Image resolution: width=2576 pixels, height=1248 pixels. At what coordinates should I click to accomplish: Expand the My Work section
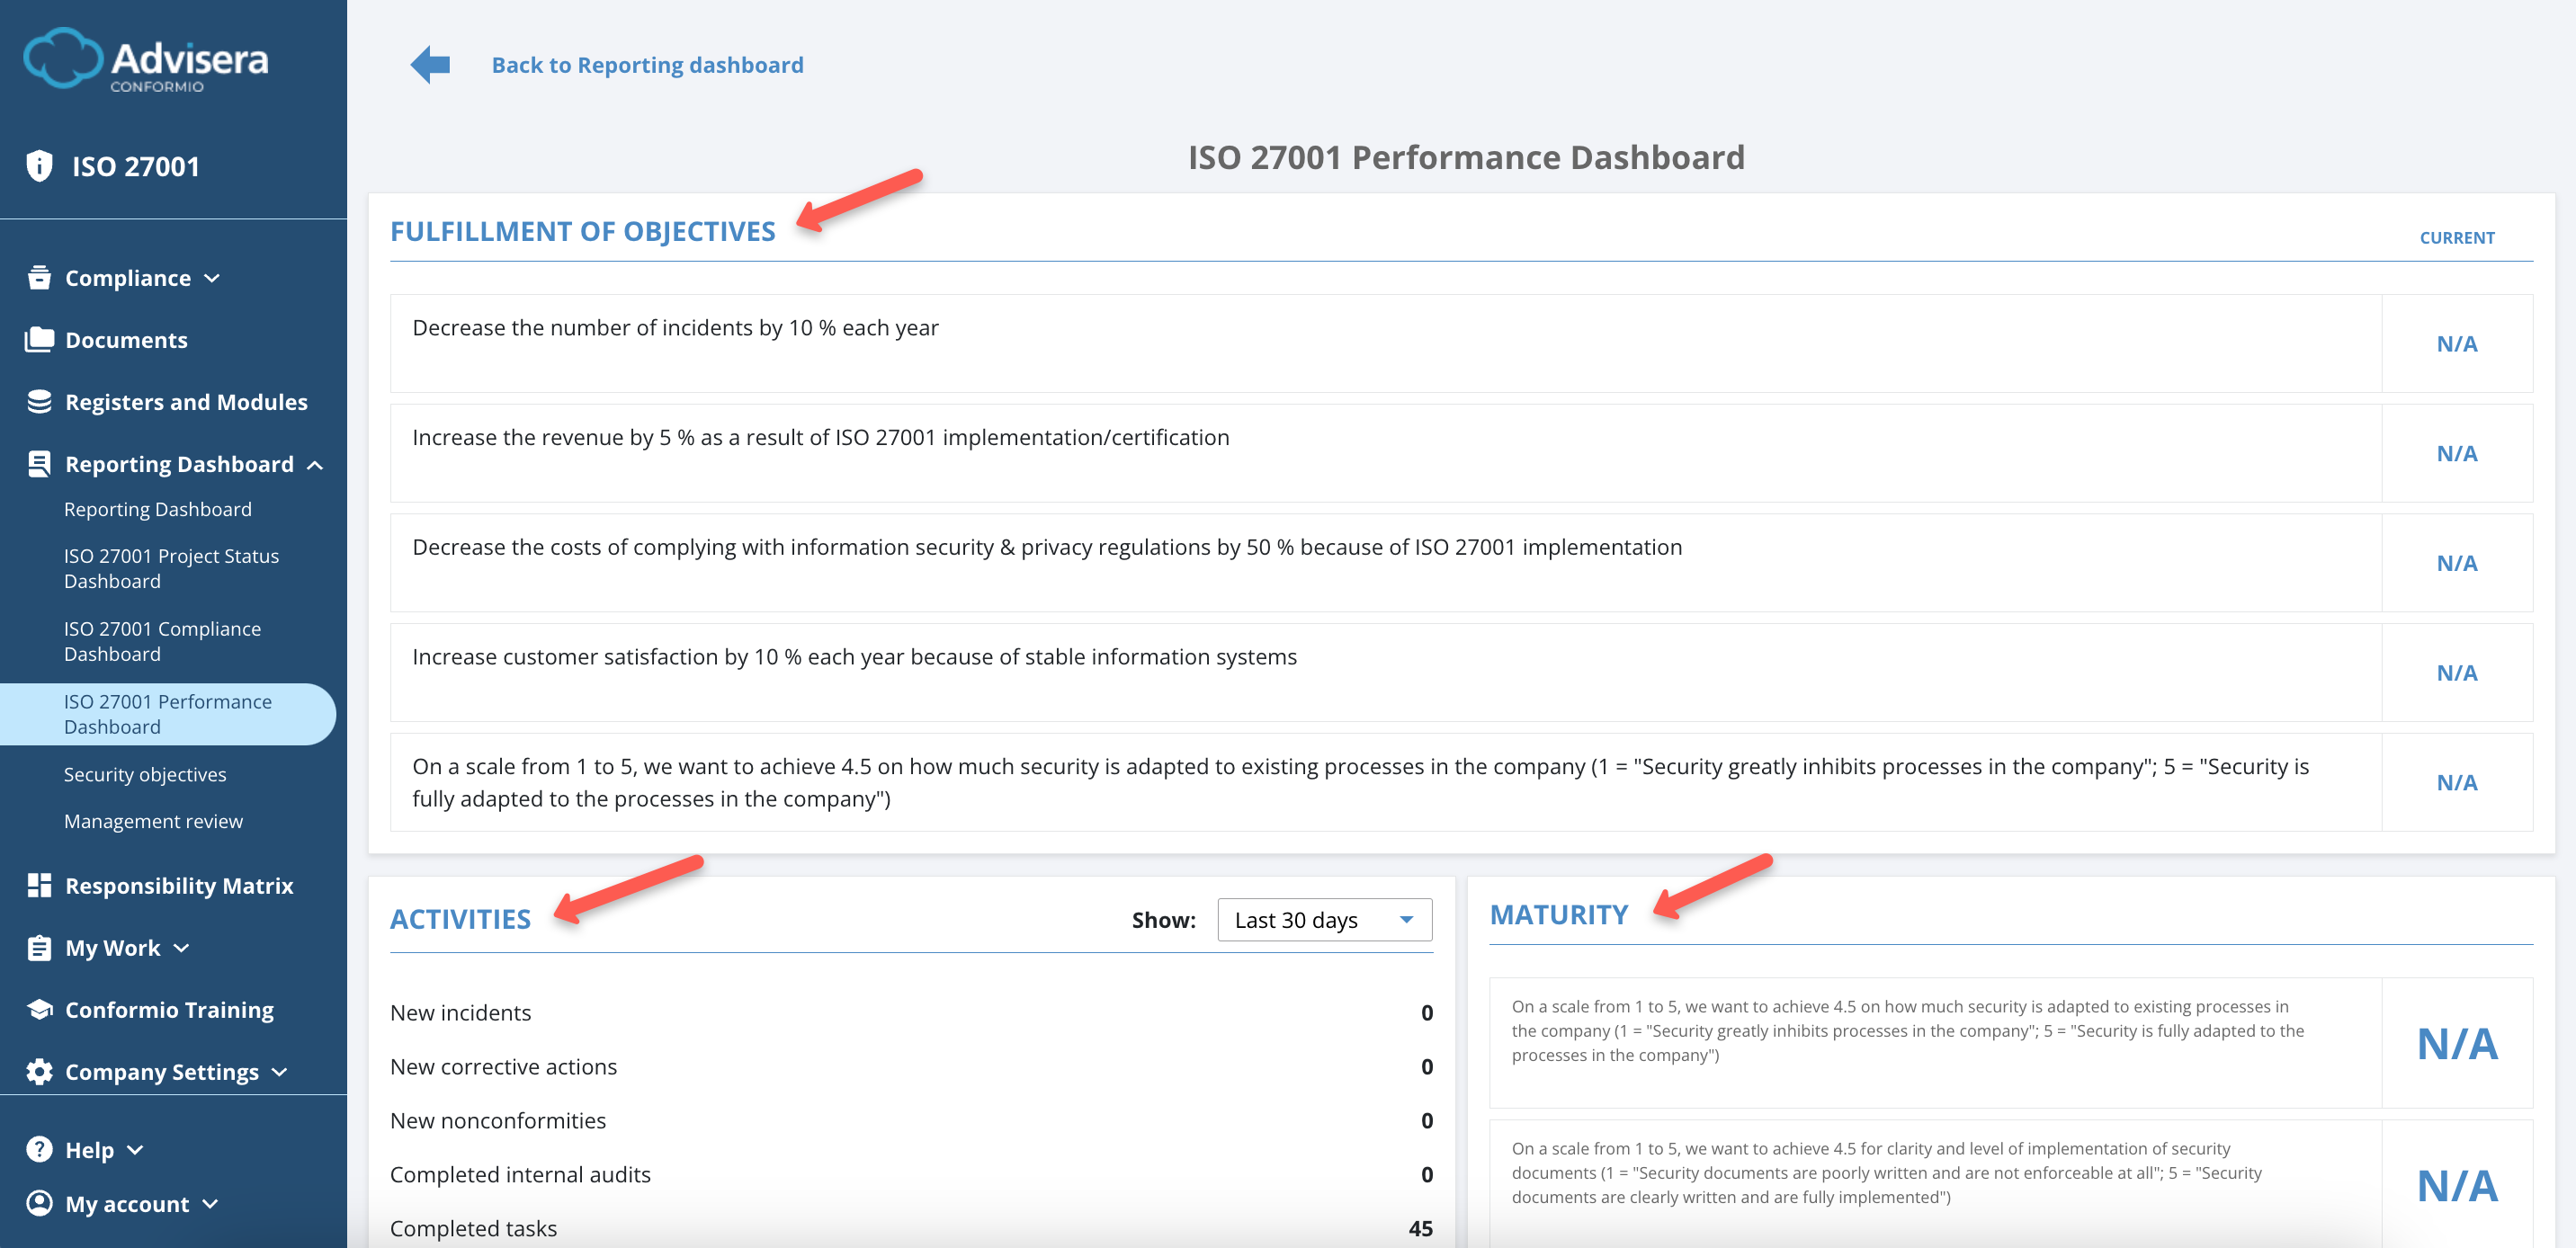click(x=180, y=948)
